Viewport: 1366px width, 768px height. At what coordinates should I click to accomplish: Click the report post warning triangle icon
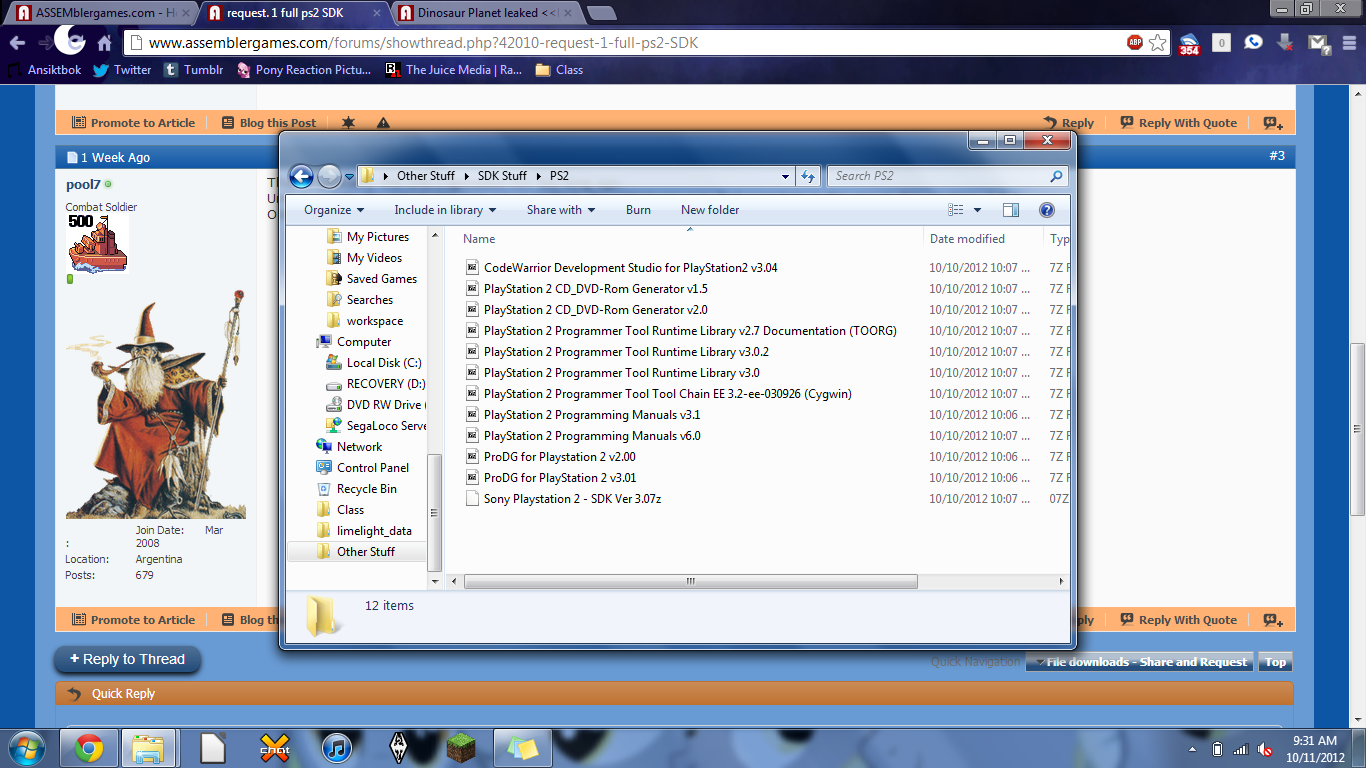[383, 123]
